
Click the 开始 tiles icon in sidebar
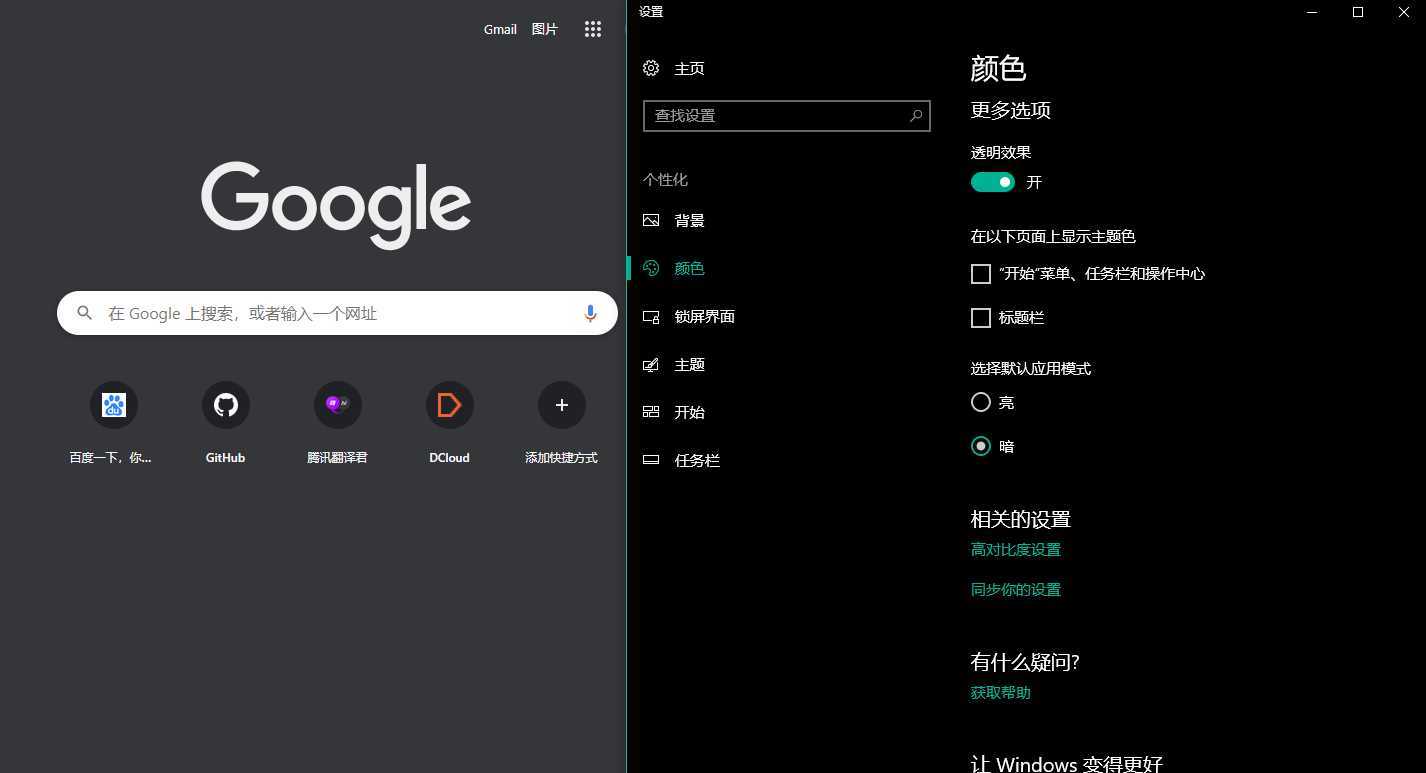pyautogui.click(x=651, y=412)
